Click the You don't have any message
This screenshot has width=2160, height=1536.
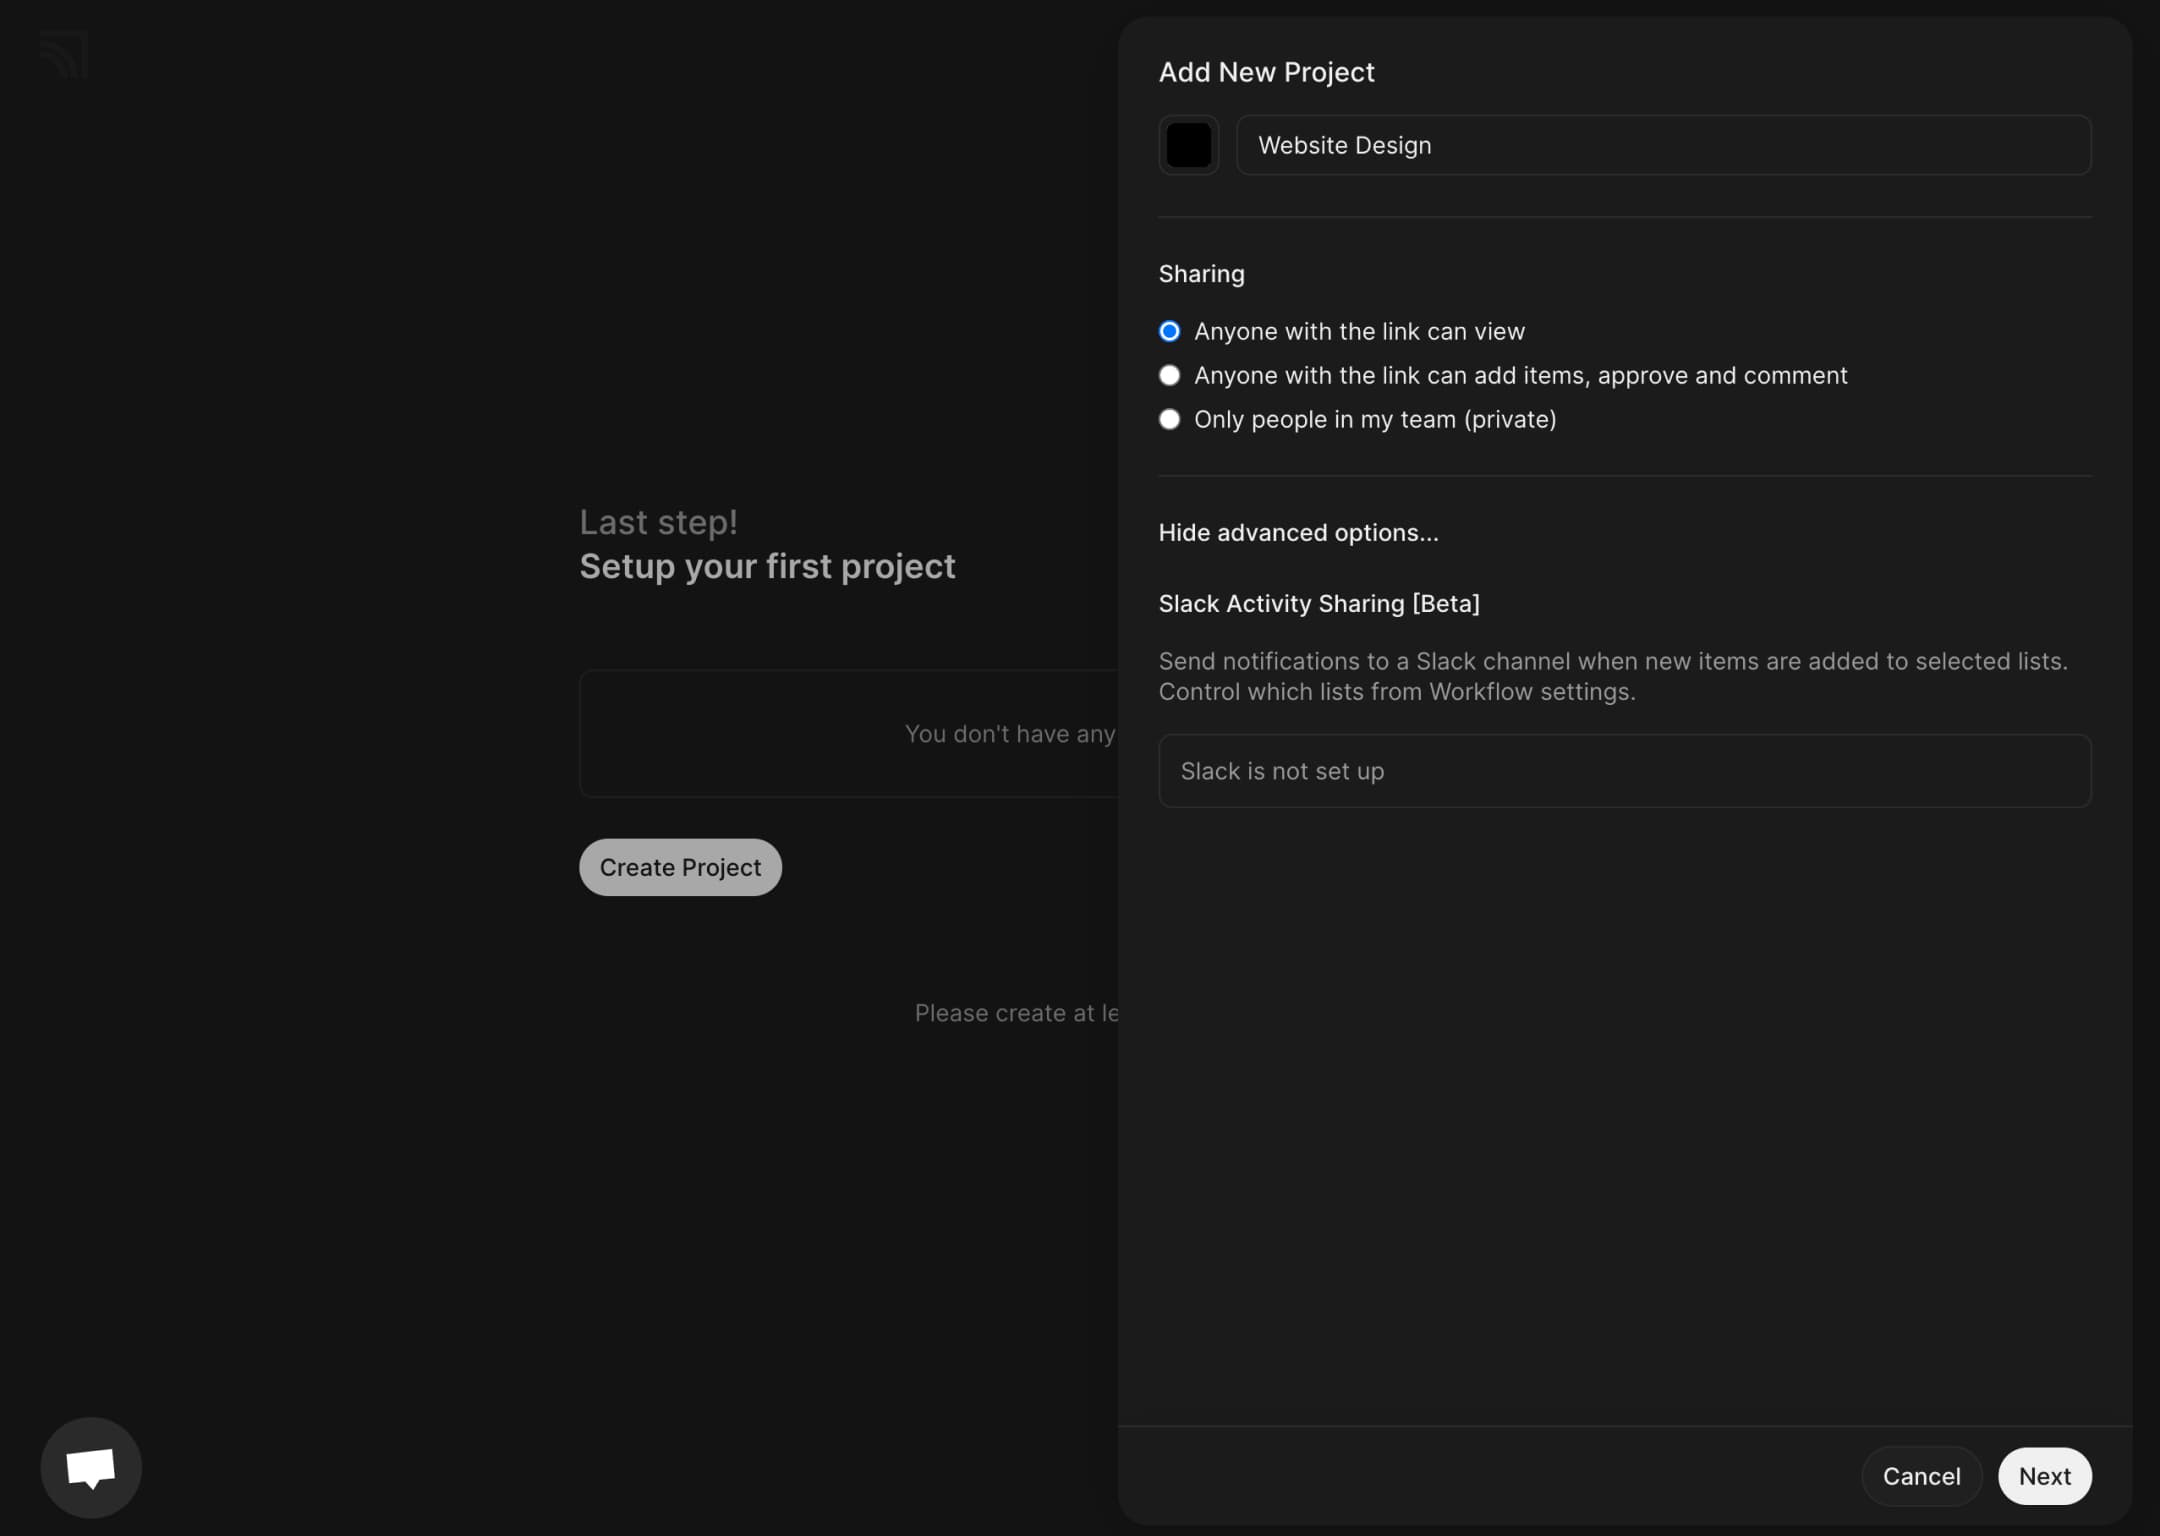pos(1010,734)
